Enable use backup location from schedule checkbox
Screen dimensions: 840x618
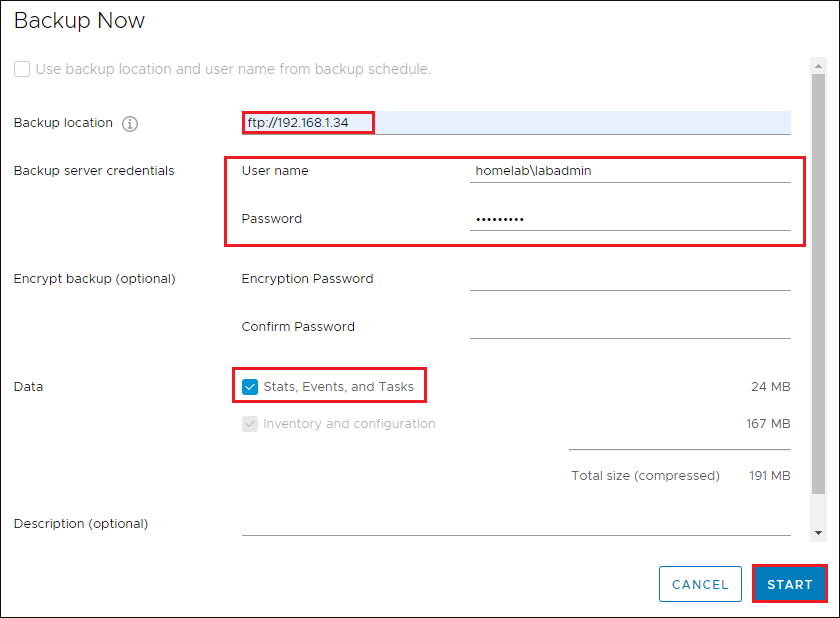click(x=22, y=69)
